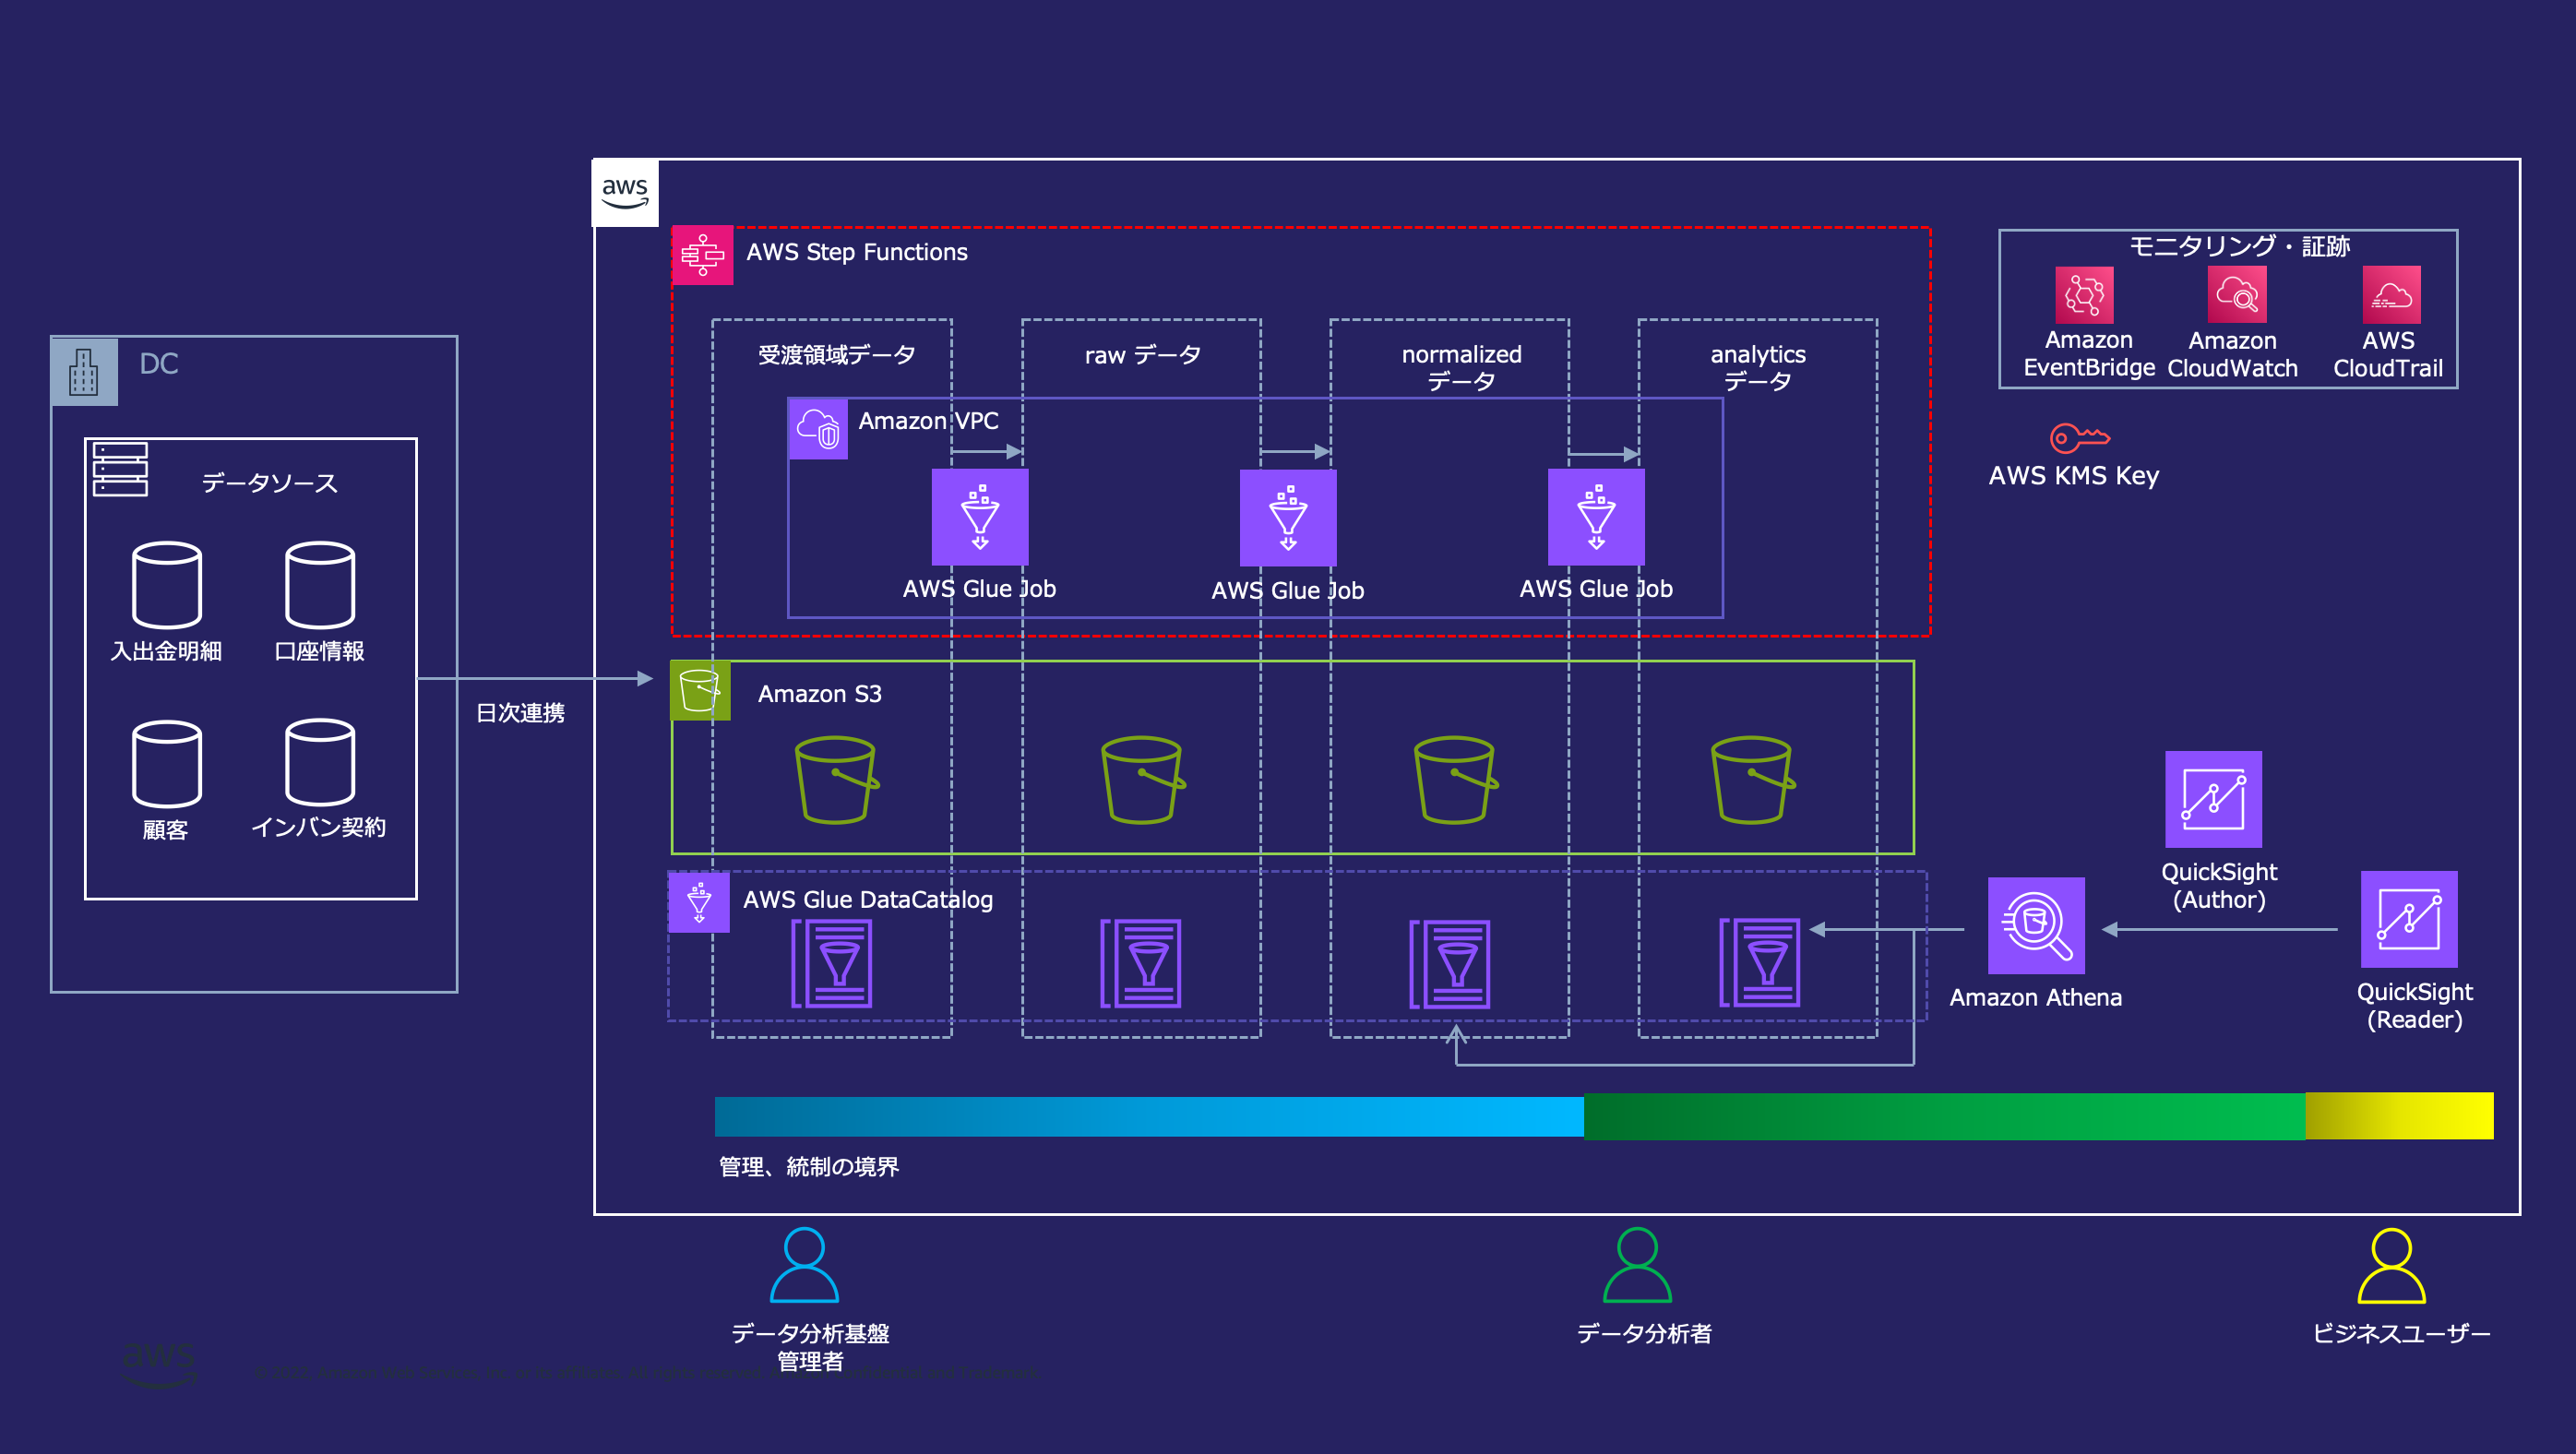
Task: Click the Amazon EventBridge icon
Action: coord(2084,295)
